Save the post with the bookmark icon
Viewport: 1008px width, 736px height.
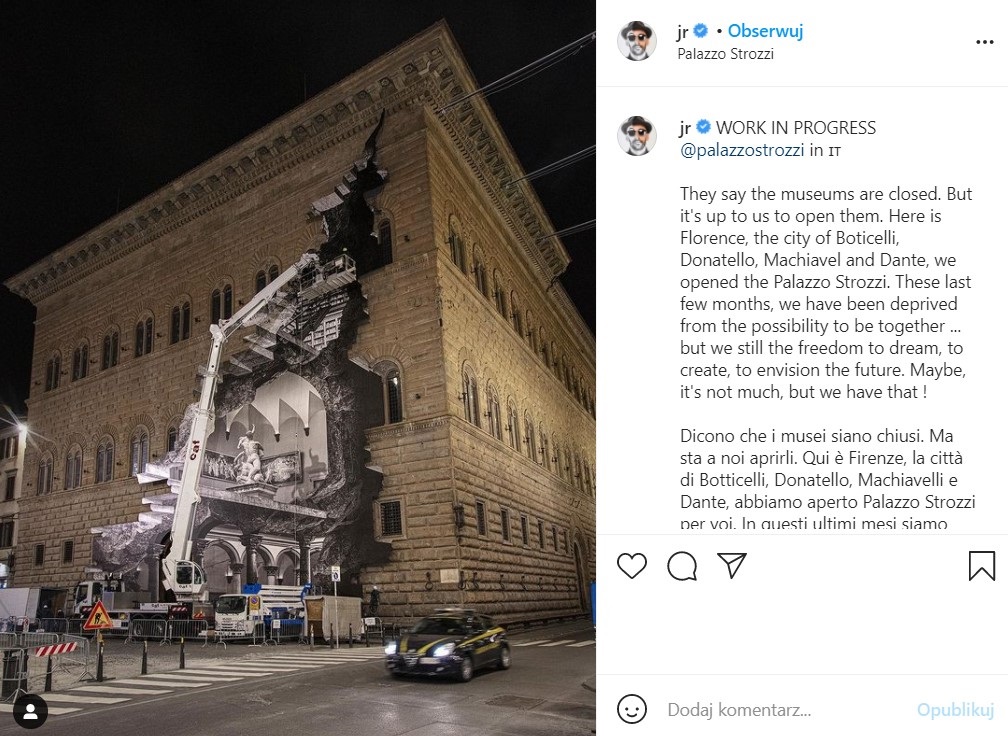tap(982, 566)
